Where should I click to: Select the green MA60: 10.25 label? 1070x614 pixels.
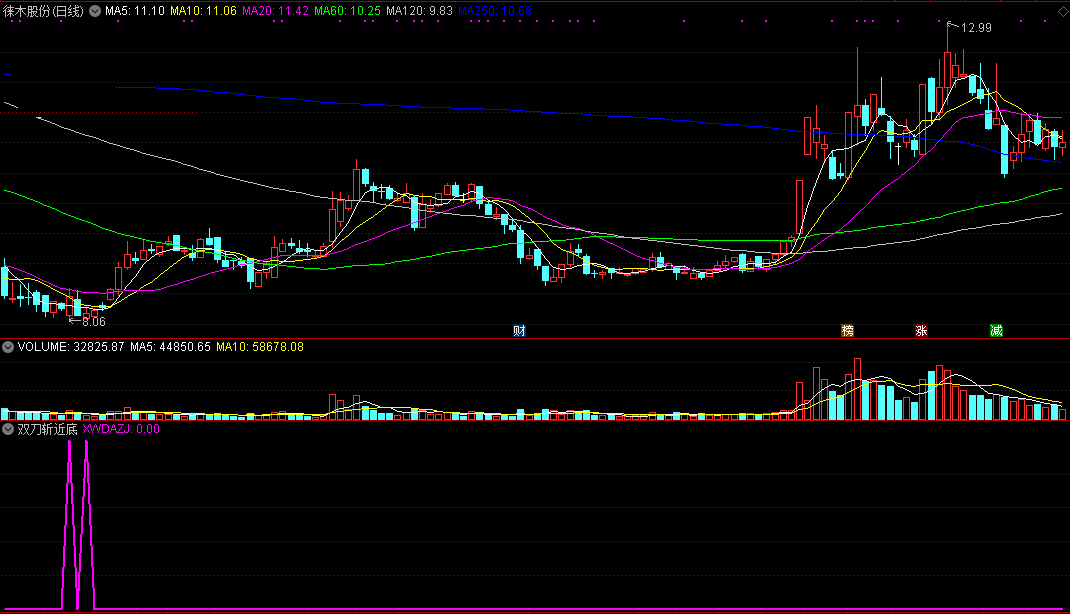(x=347, y=11)
